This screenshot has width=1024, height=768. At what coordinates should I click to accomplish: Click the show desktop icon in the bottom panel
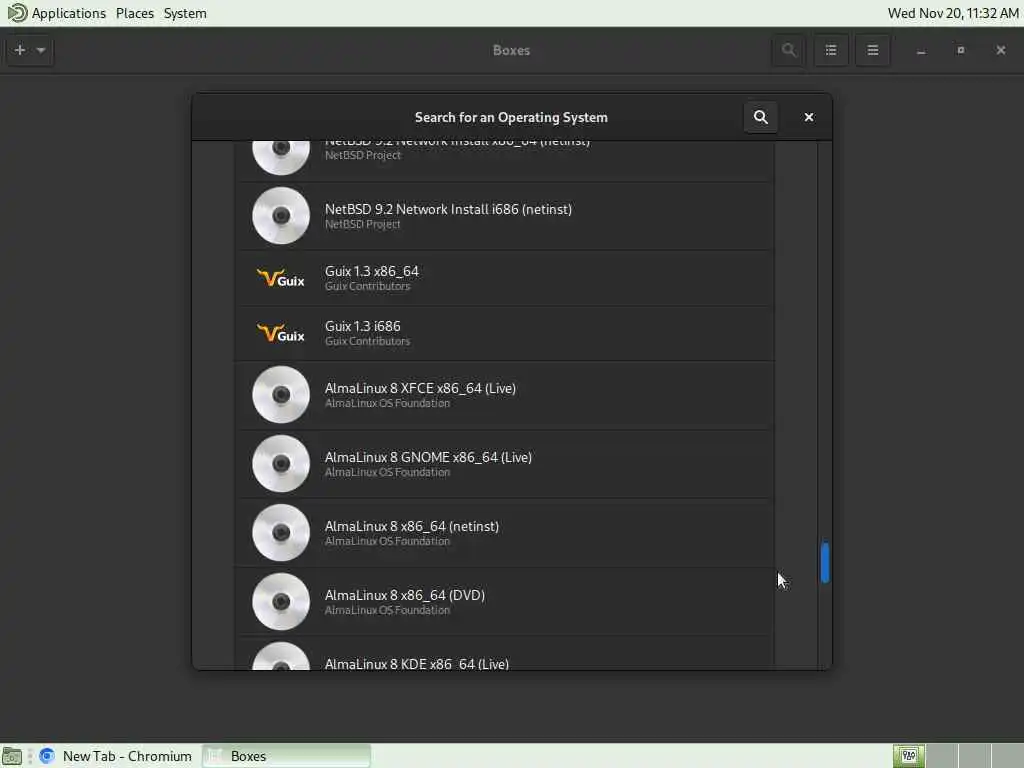pos(12,756)
